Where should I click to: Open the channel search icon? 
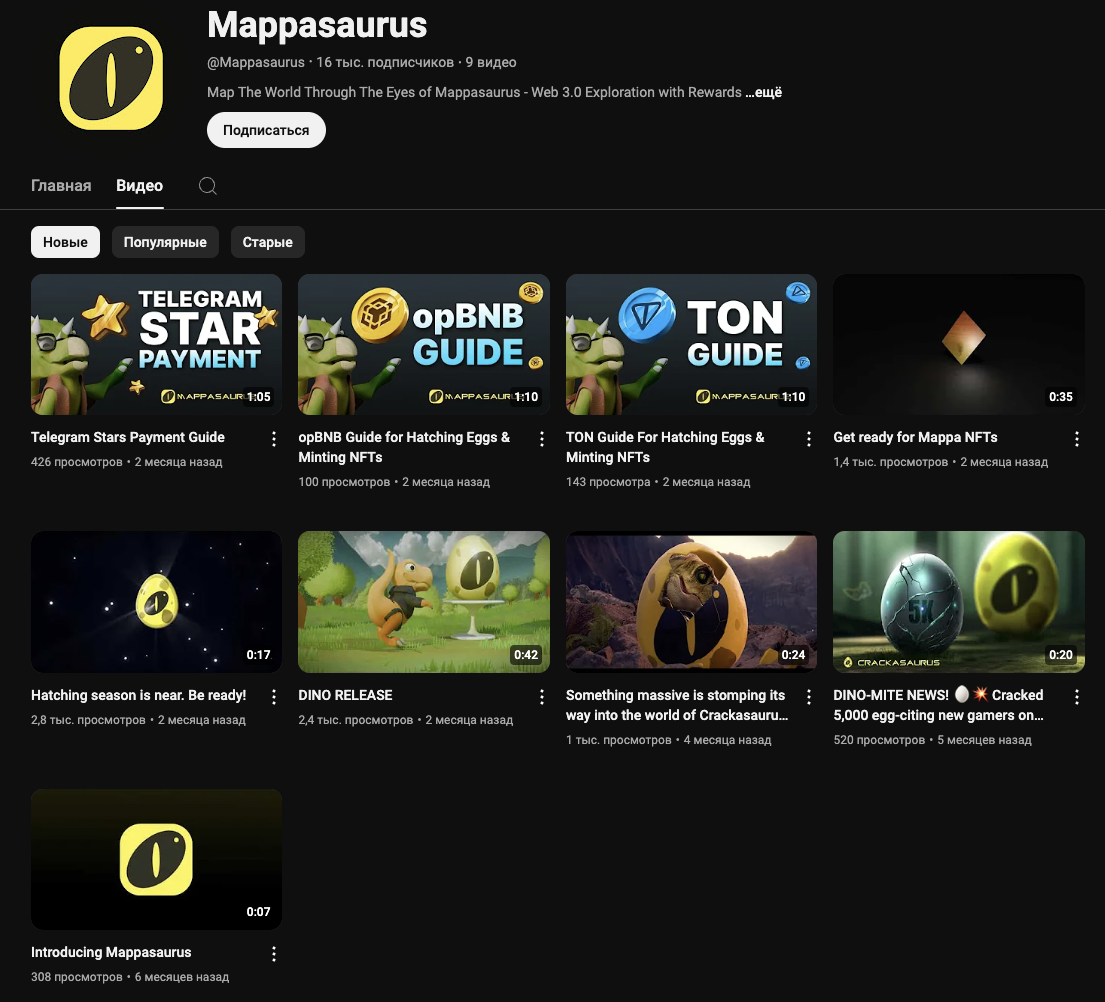[x=208, y=185]
